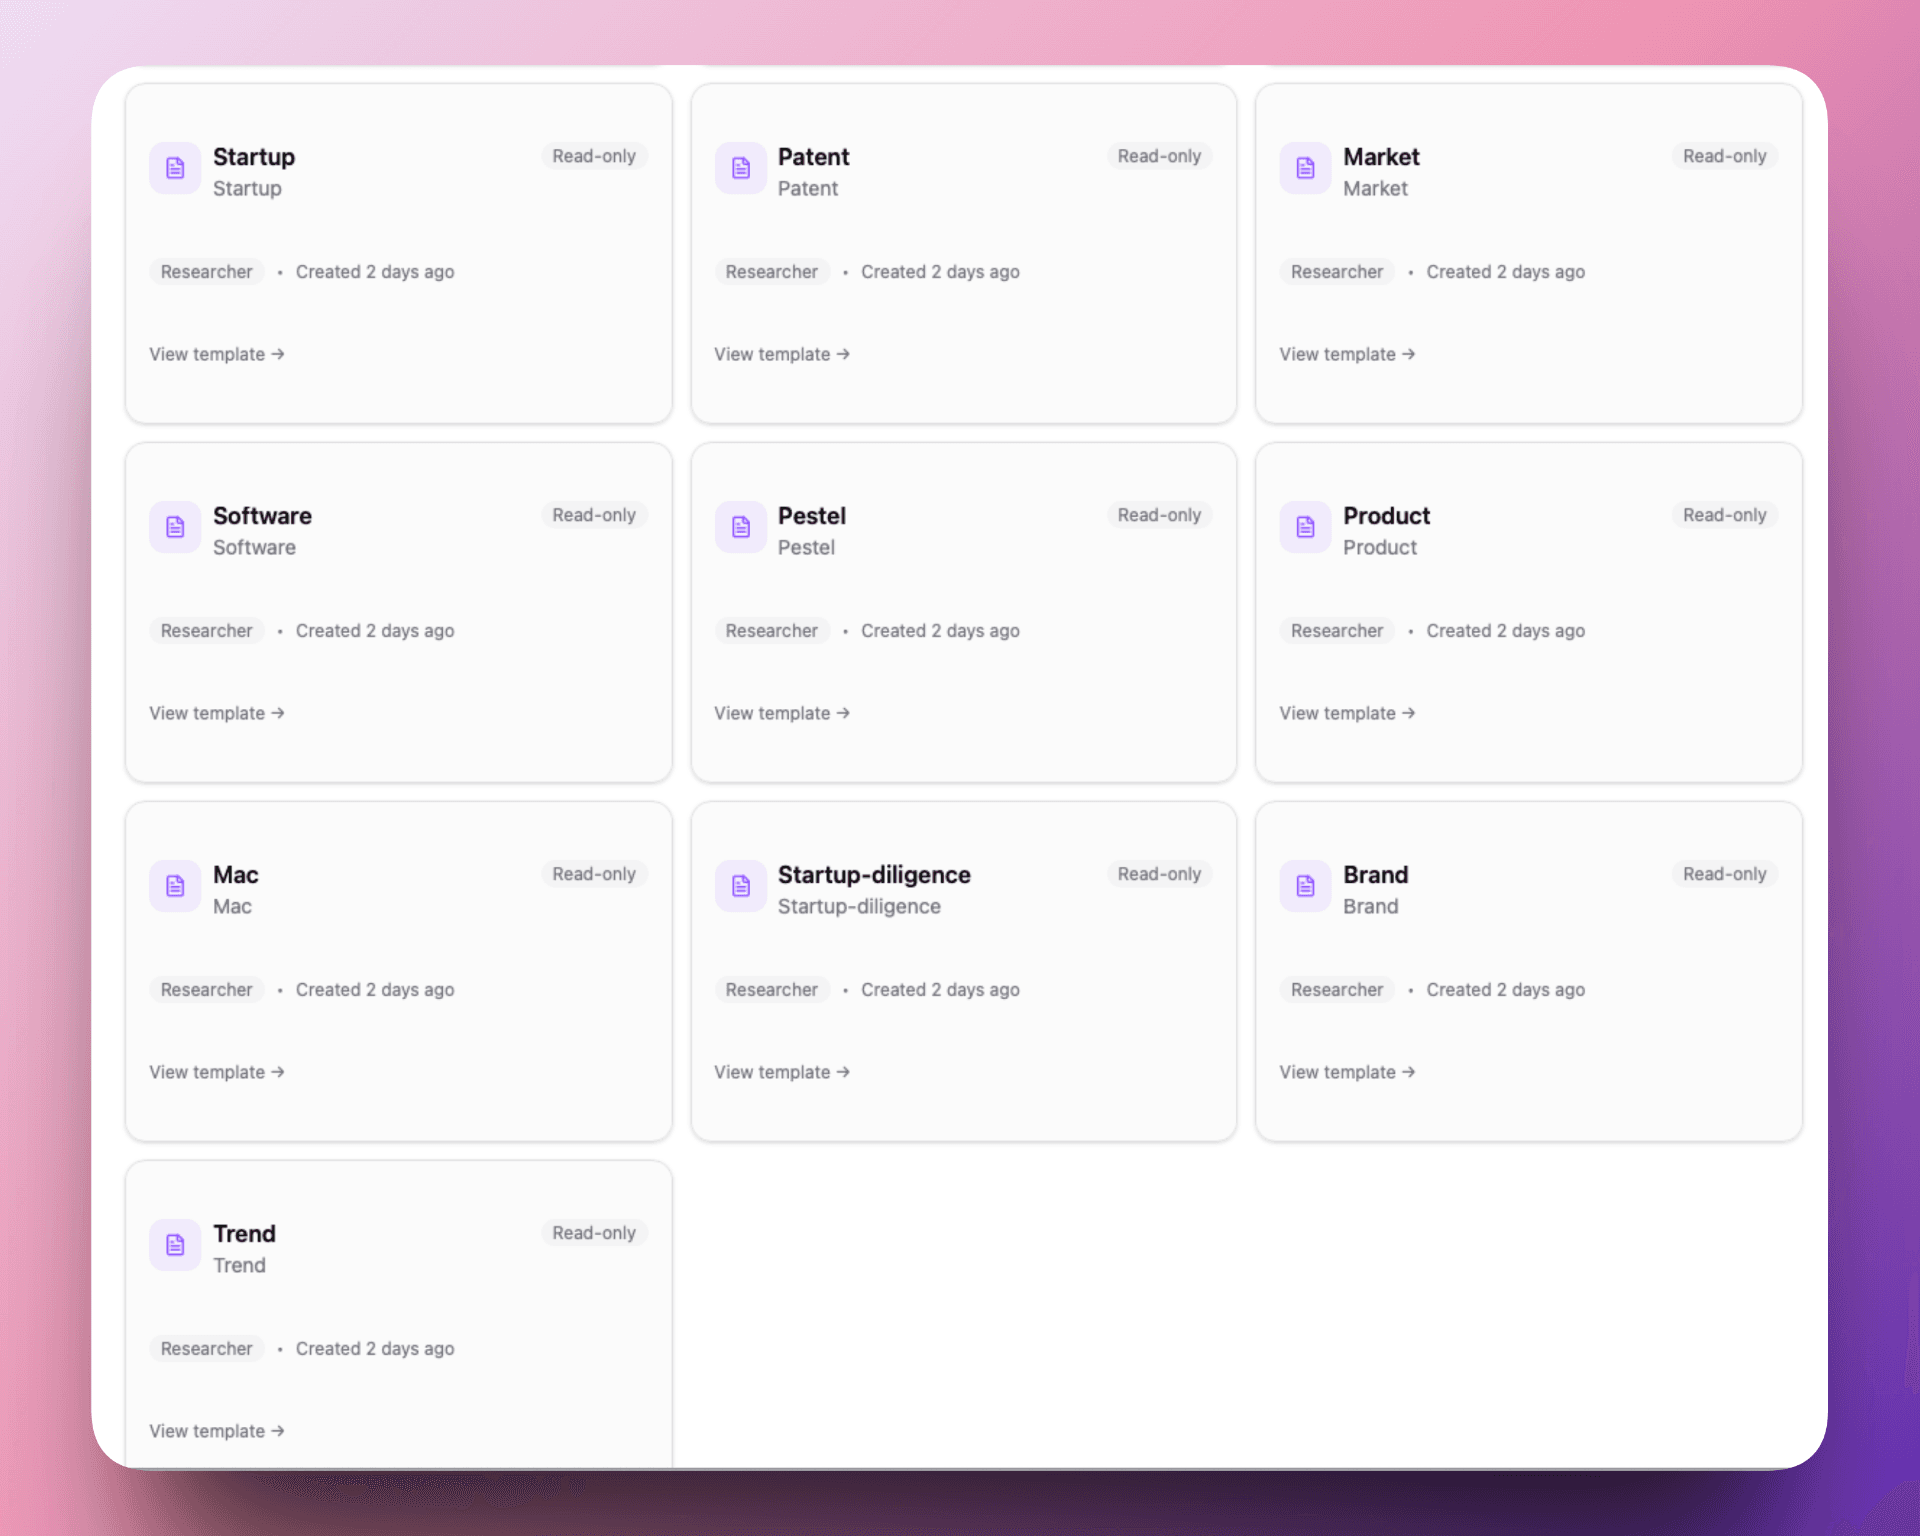Open the Startup template via View template
The image size is (1920, 1536).
click(216, 354)
